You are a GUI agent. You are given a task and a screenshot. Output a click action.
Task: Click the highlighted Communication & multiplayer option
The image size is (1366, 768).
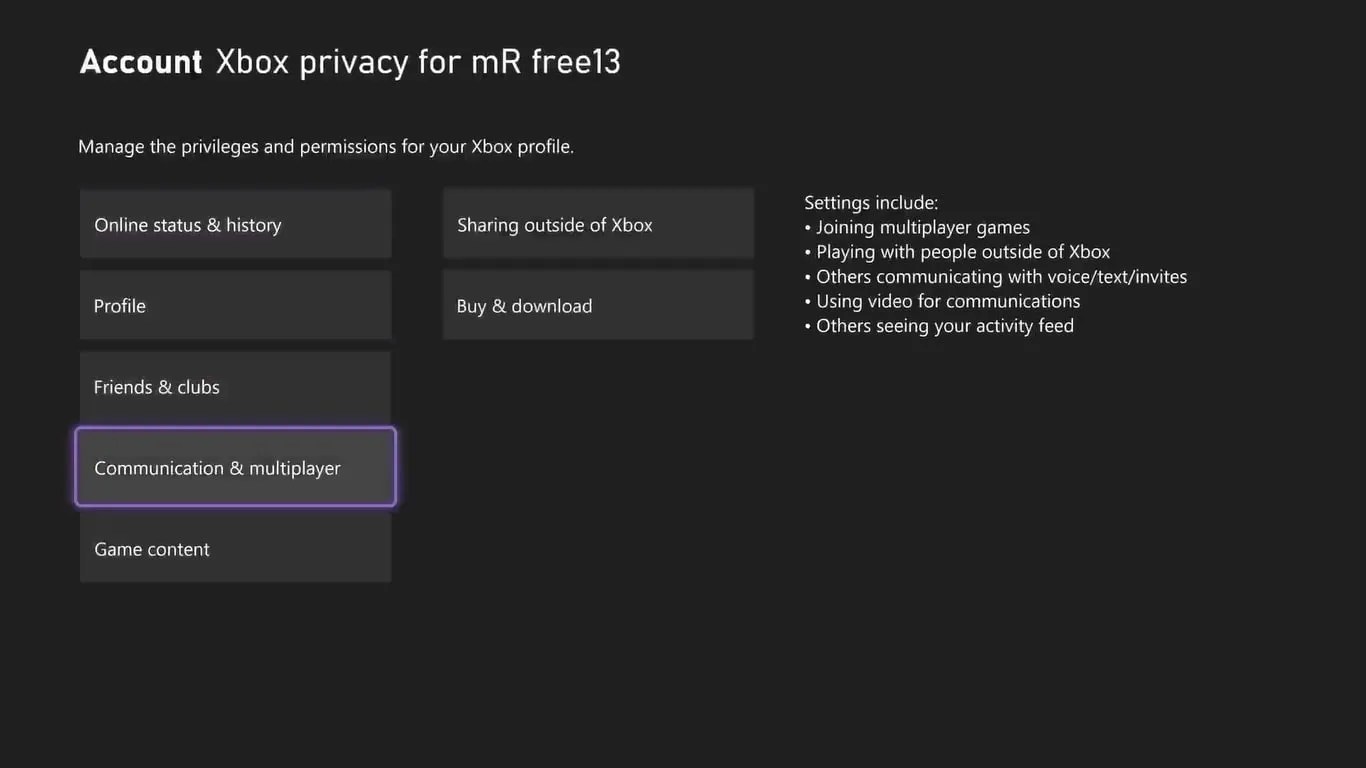(x=235, y=467)
